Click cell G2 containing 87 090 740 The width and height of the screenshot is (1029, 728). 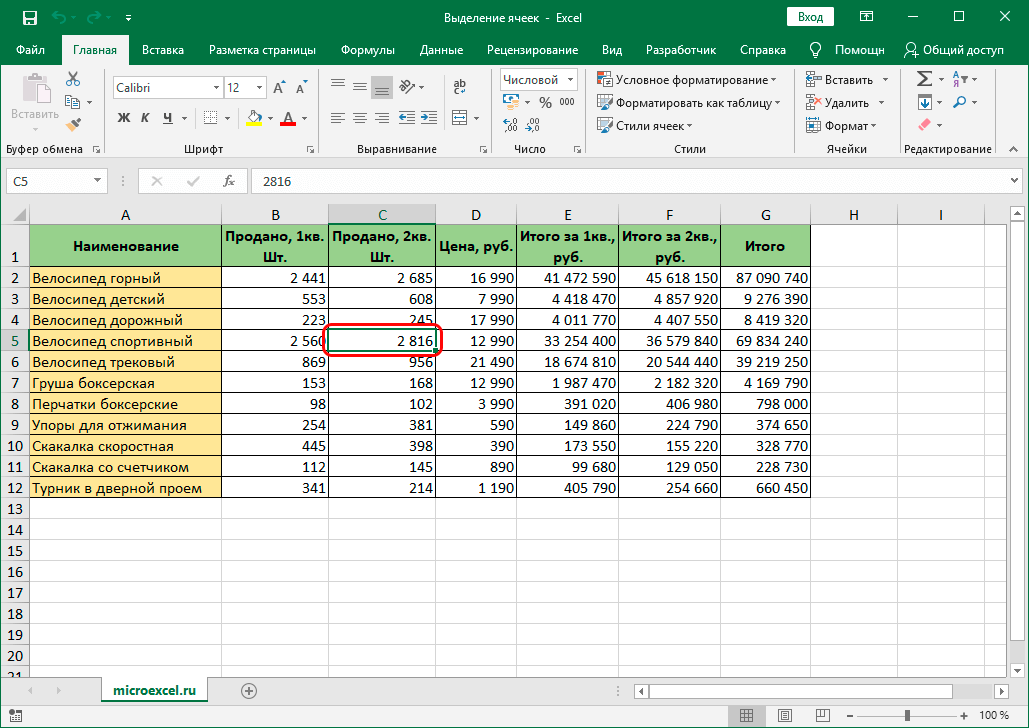(765, 278)
